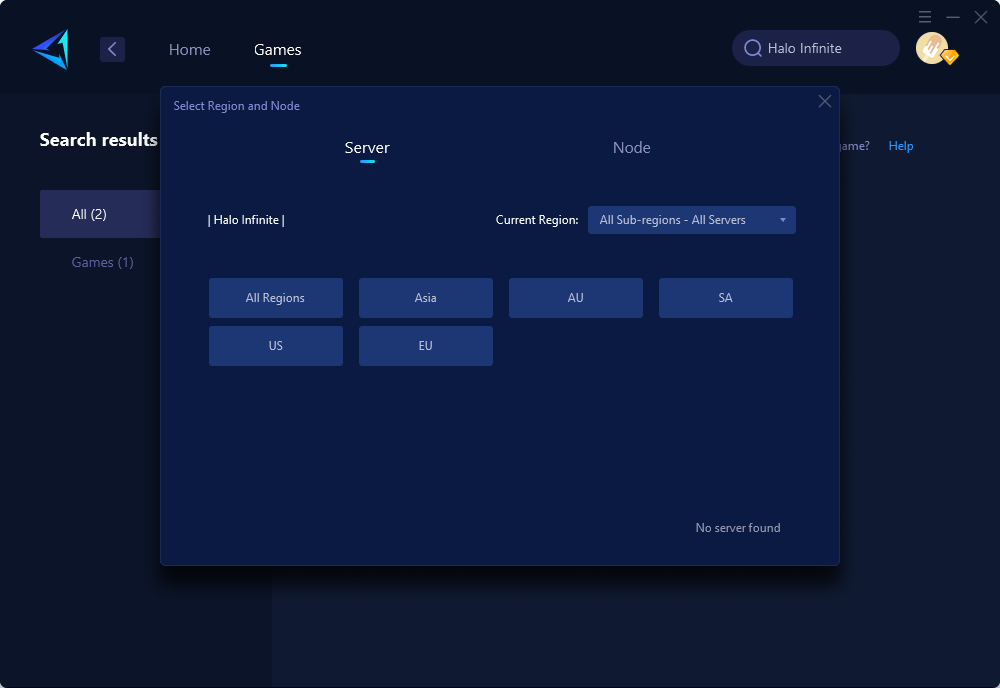This screenshot has height=688, width=1000.
Task: Go back using the arrow button
Action: click(112, 49)
